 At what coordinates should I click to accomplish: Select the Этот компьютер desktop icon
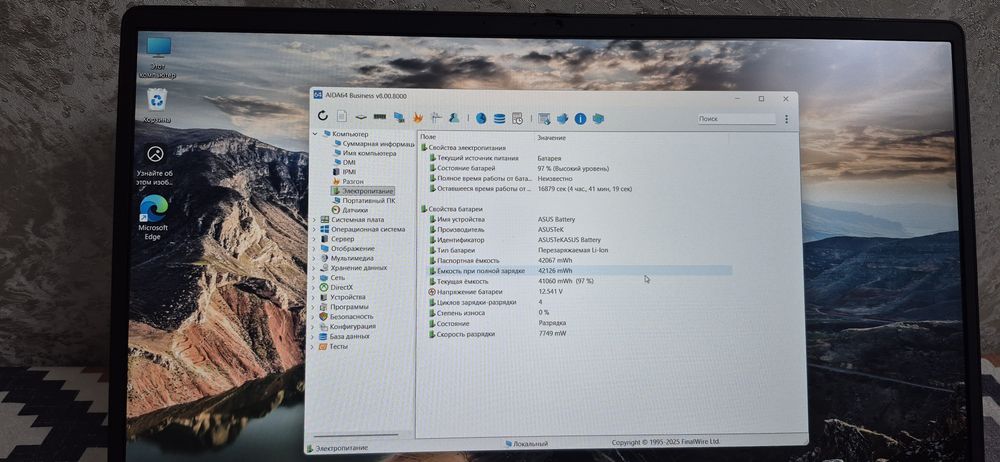pos(158,58)
